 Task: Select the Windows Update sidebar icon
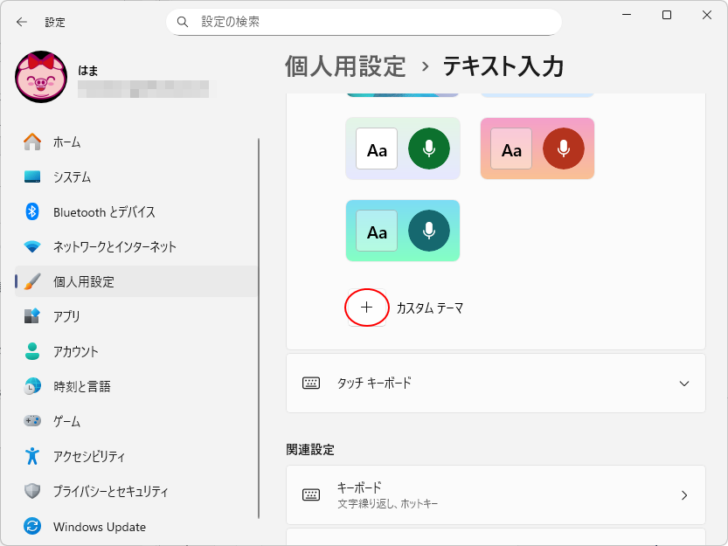point(33,526)
